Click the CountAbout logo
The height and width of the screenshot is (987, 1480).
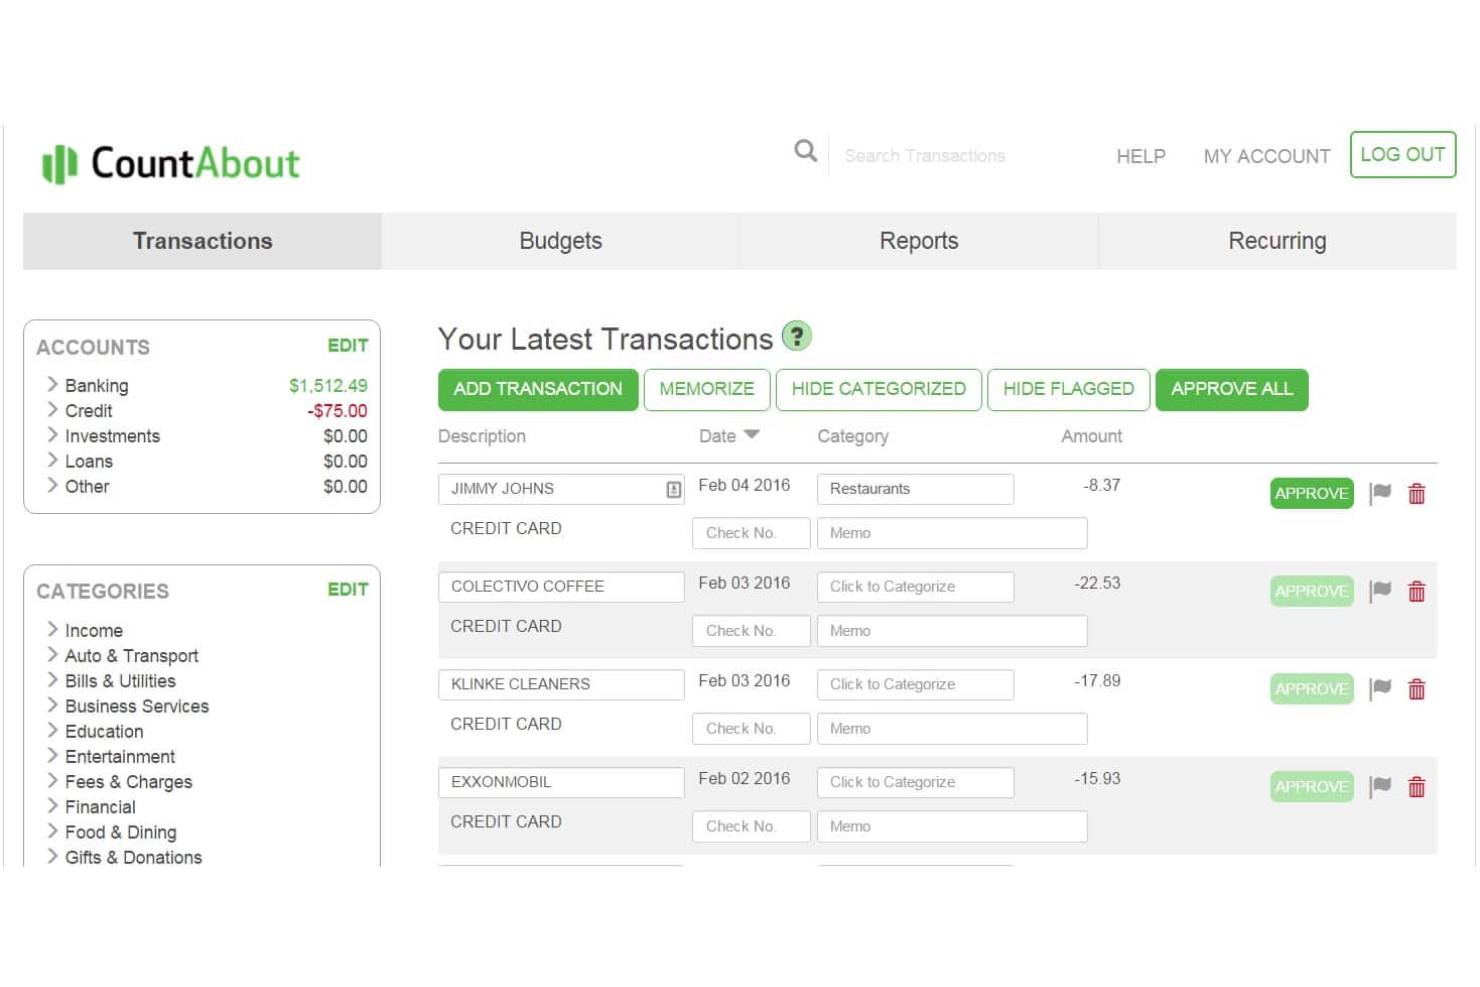pos(171,164)
